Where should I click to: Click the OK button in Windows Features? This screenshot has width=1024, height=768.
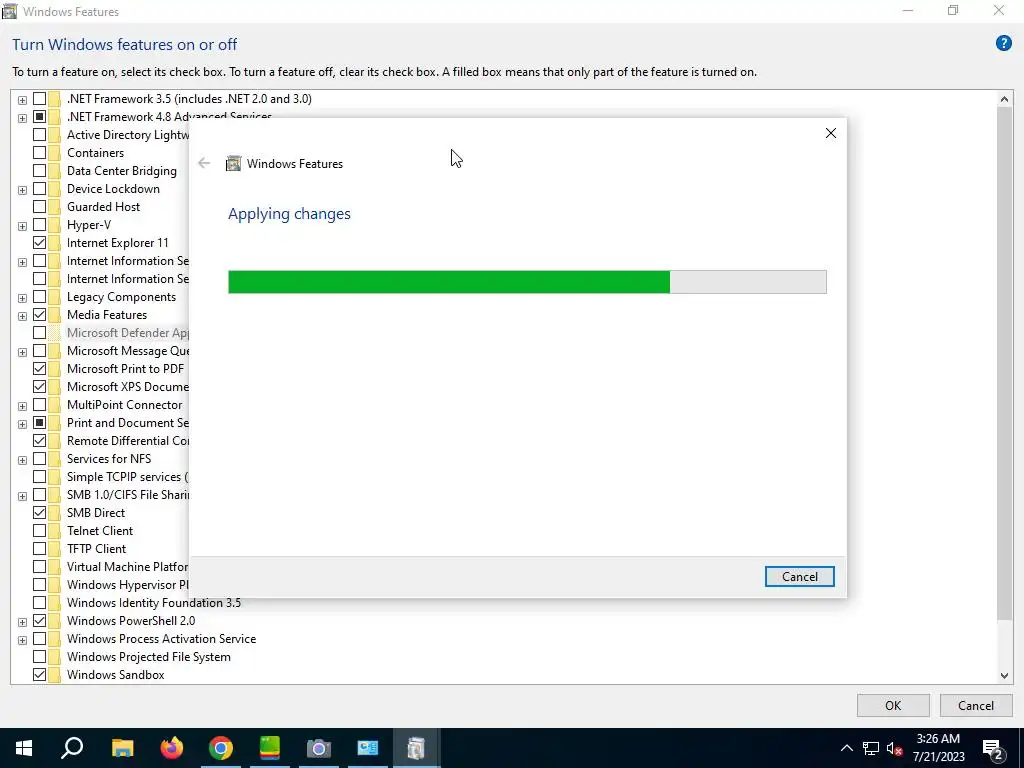coord(893,705)
